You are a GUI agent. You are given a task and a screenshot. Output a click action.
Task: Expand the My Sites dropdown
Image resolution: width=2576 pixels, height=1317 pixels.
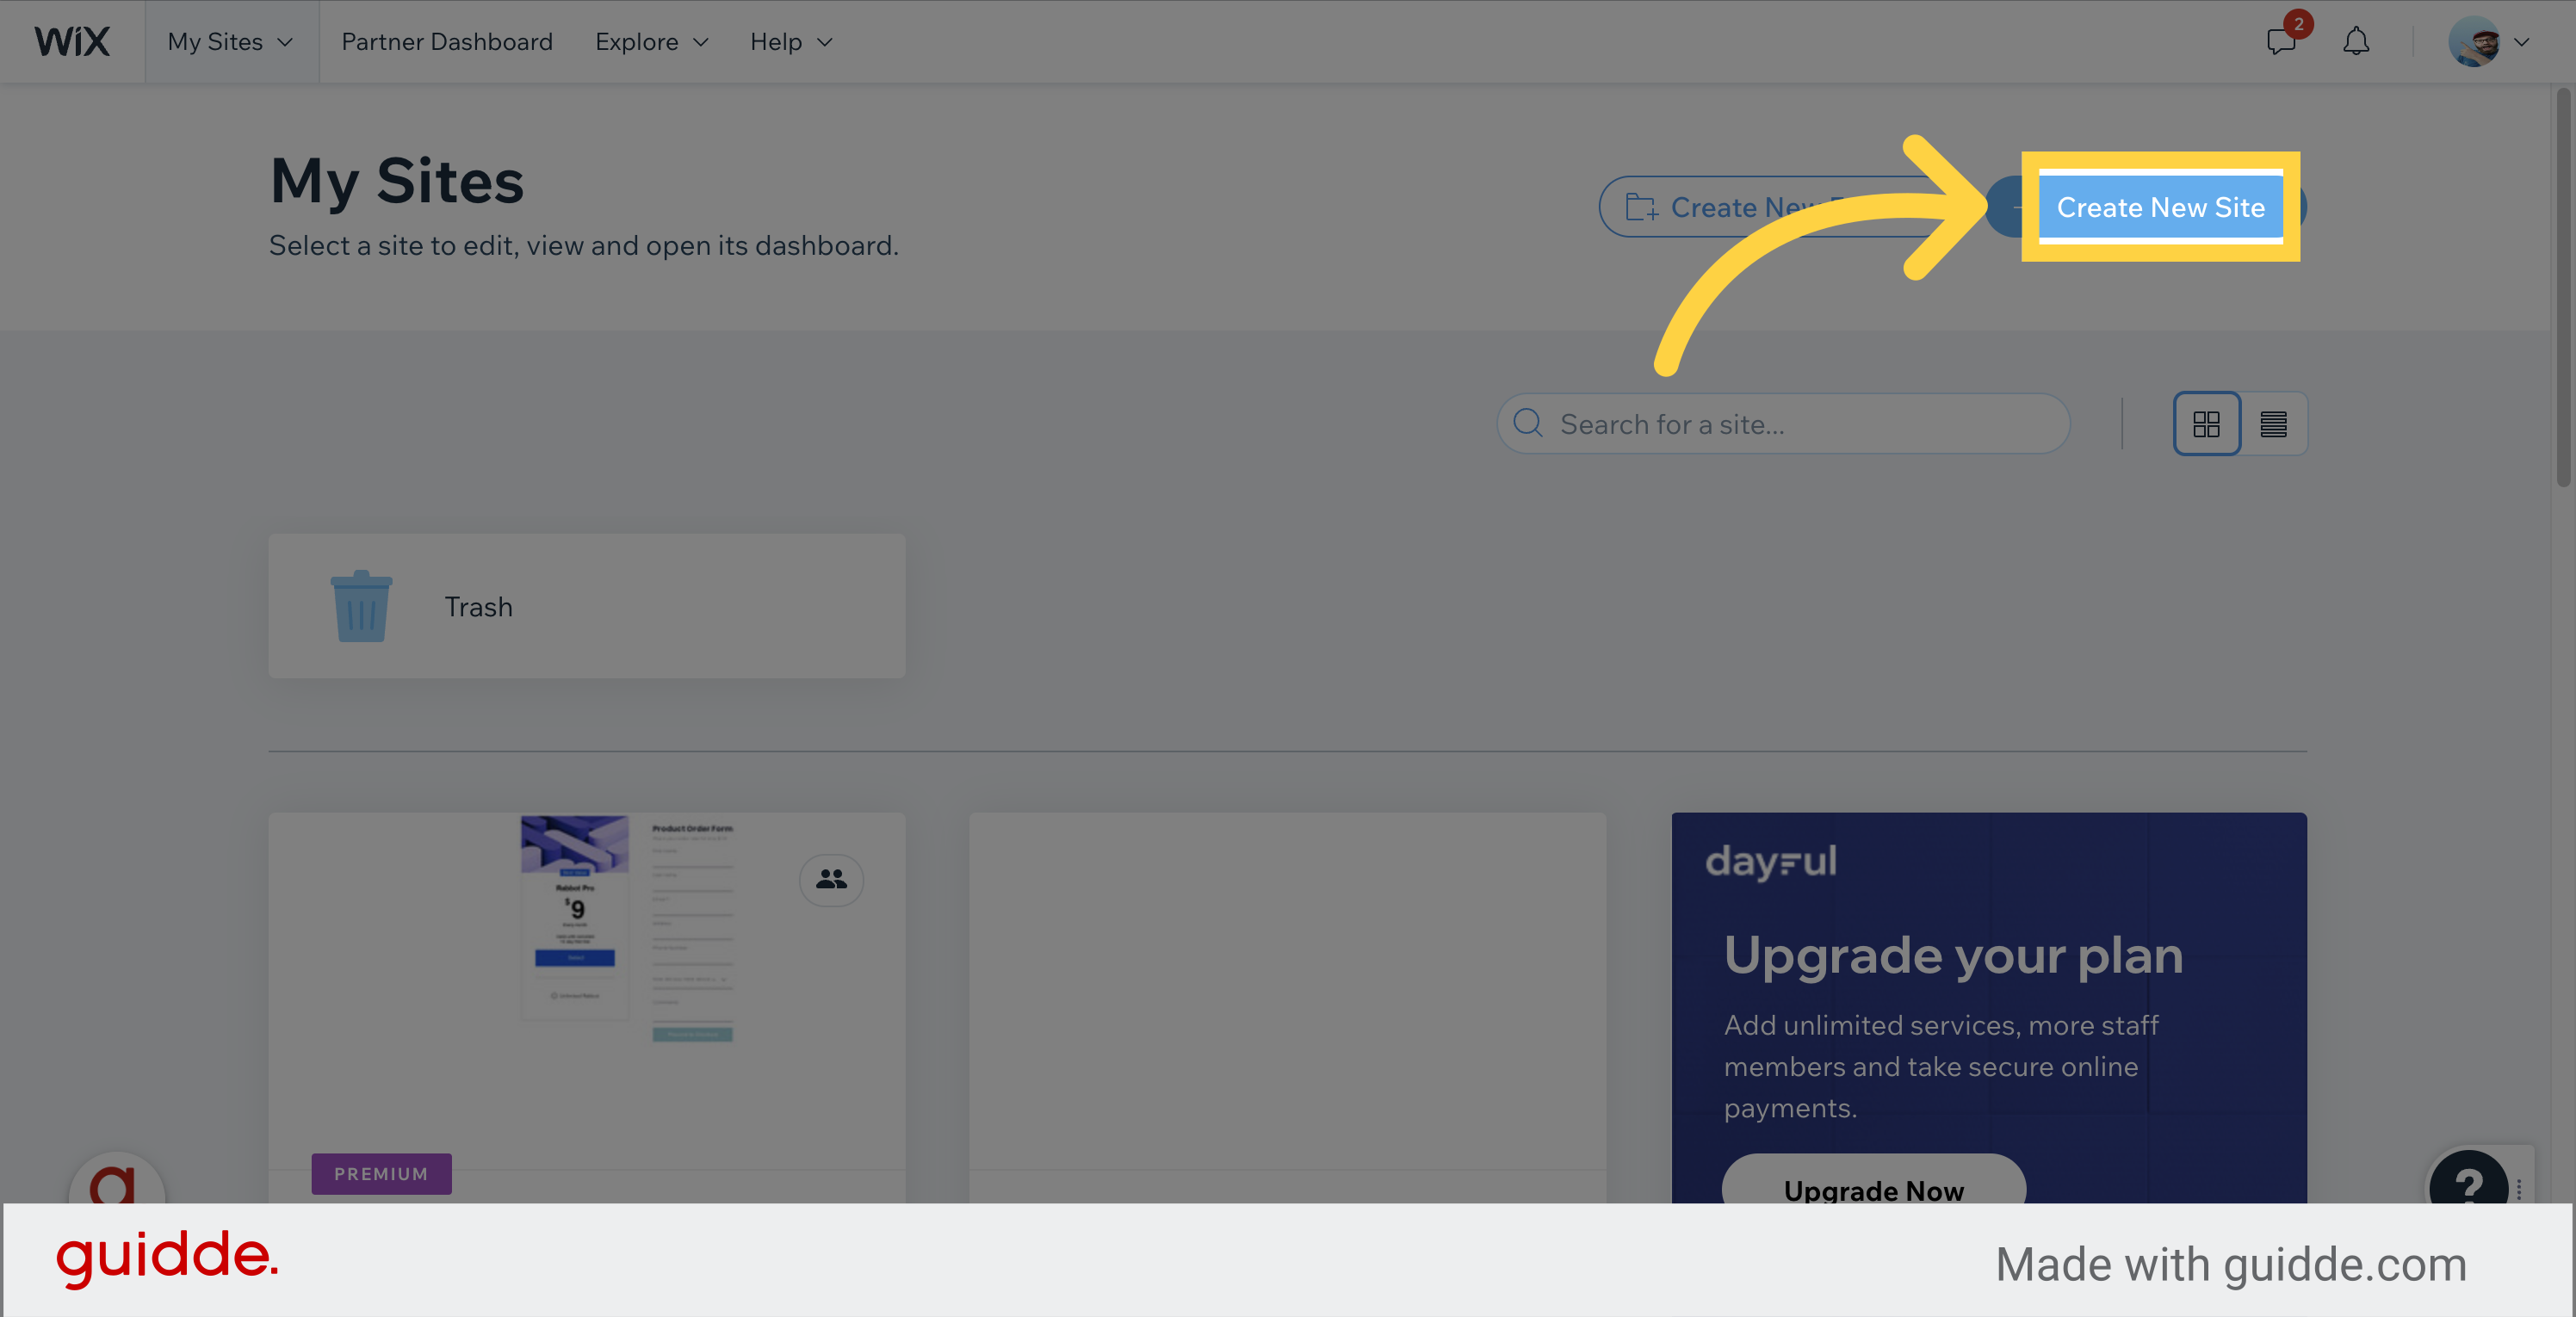230,42
